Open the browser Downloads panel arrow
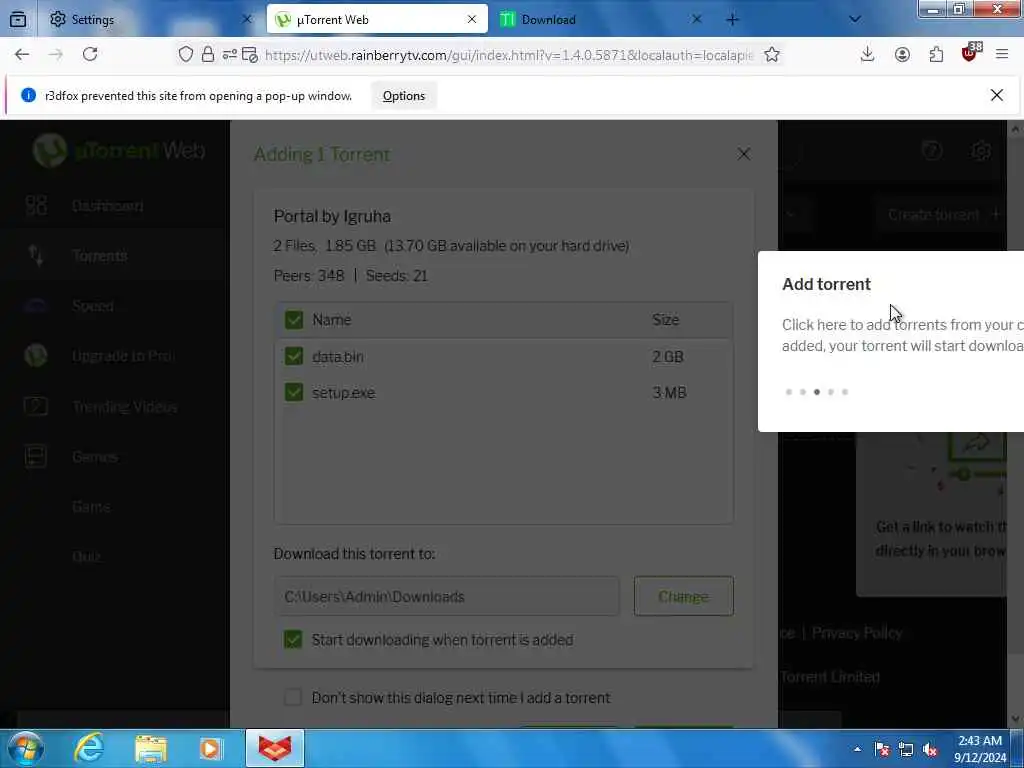Viewport: 1024px width, 768px height. coord(867,55)
